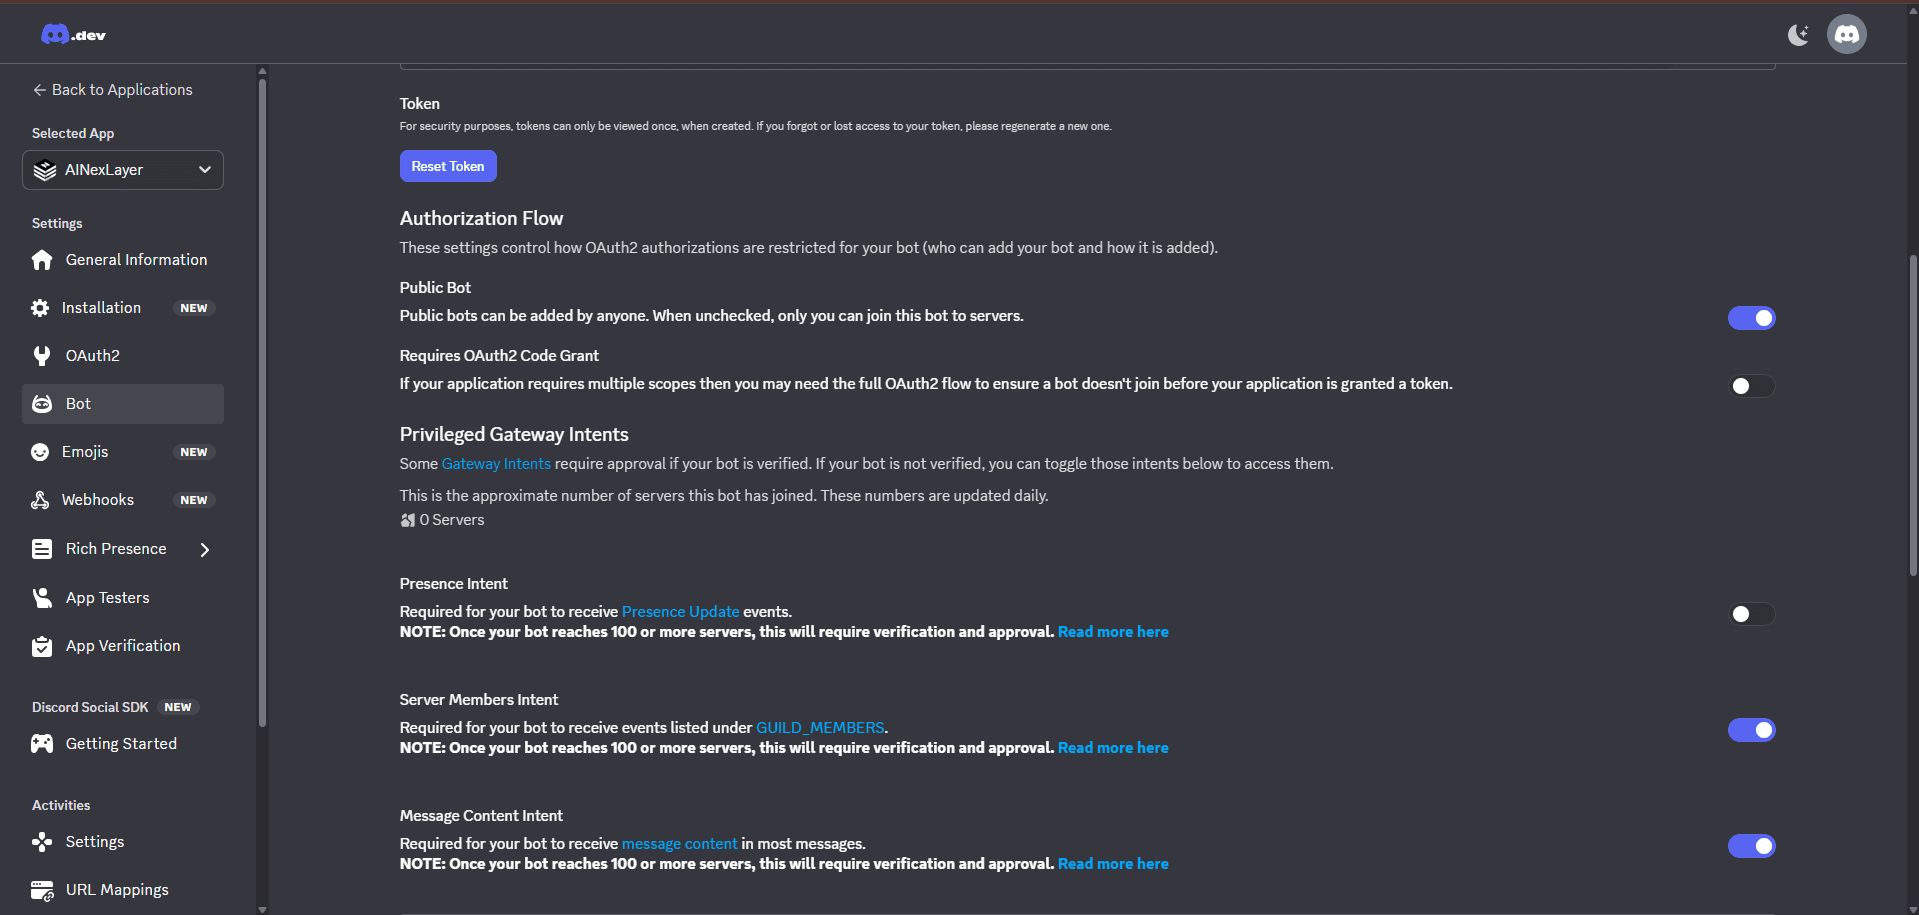The height and width of the screenshot is (915, 1919).
Task: Expand the Rich Presence chevron
Action: click(205, 549)
